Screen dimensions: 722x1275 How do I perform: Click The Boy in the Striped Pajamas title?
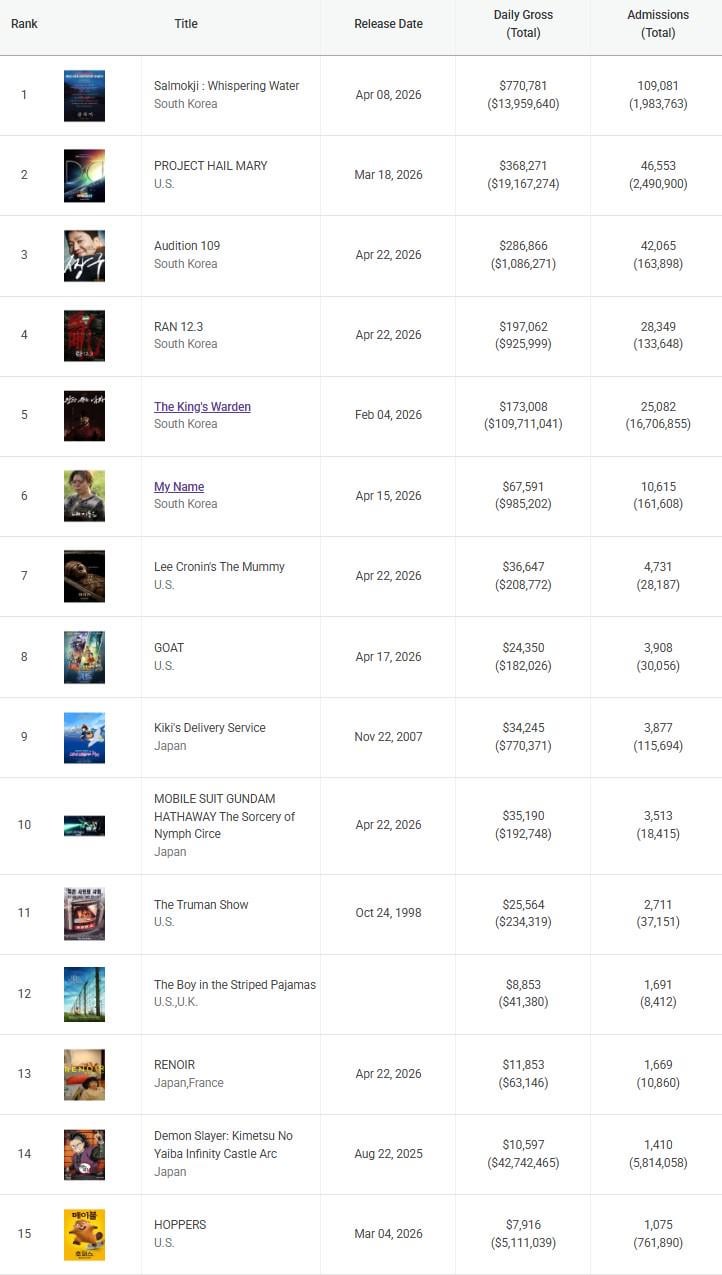[235, 985]
